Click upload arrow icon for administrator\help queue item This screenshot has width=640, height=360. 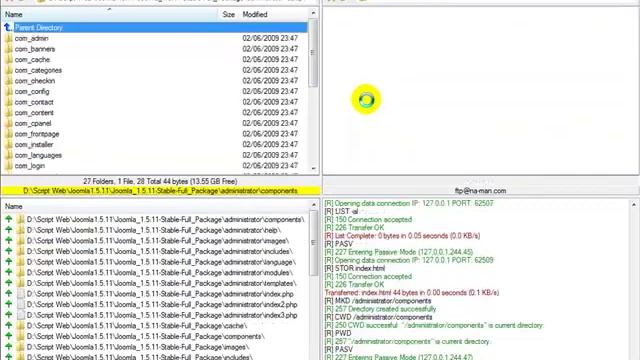pyautogui.click(x=9, y=230)
